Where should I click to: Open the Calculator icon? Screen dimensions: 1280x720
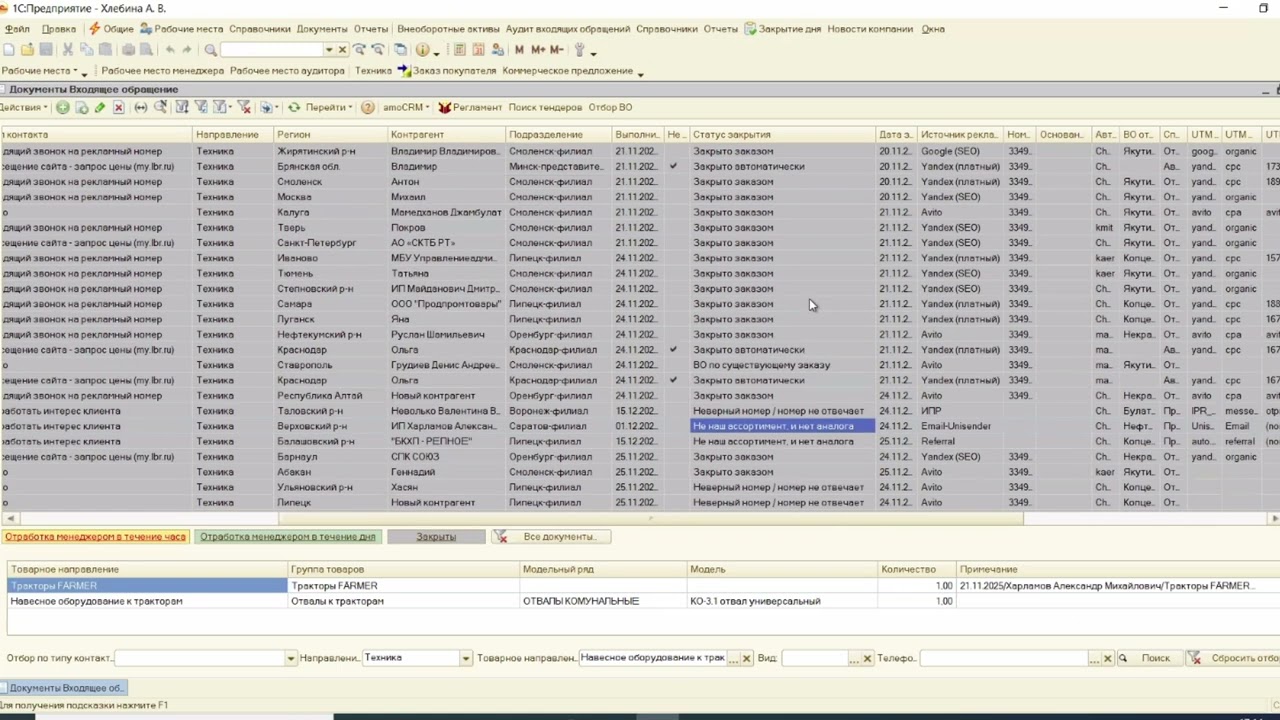[459, 50]
